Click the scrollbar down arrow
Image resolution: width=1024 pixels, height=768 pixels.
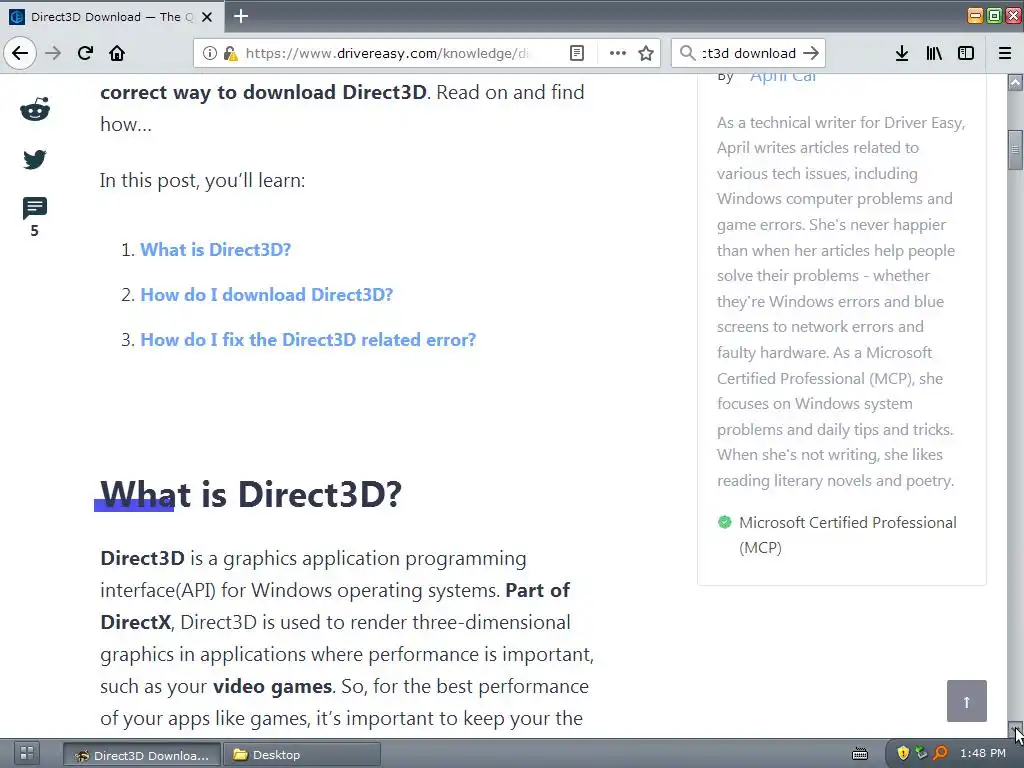point(1015,729)
